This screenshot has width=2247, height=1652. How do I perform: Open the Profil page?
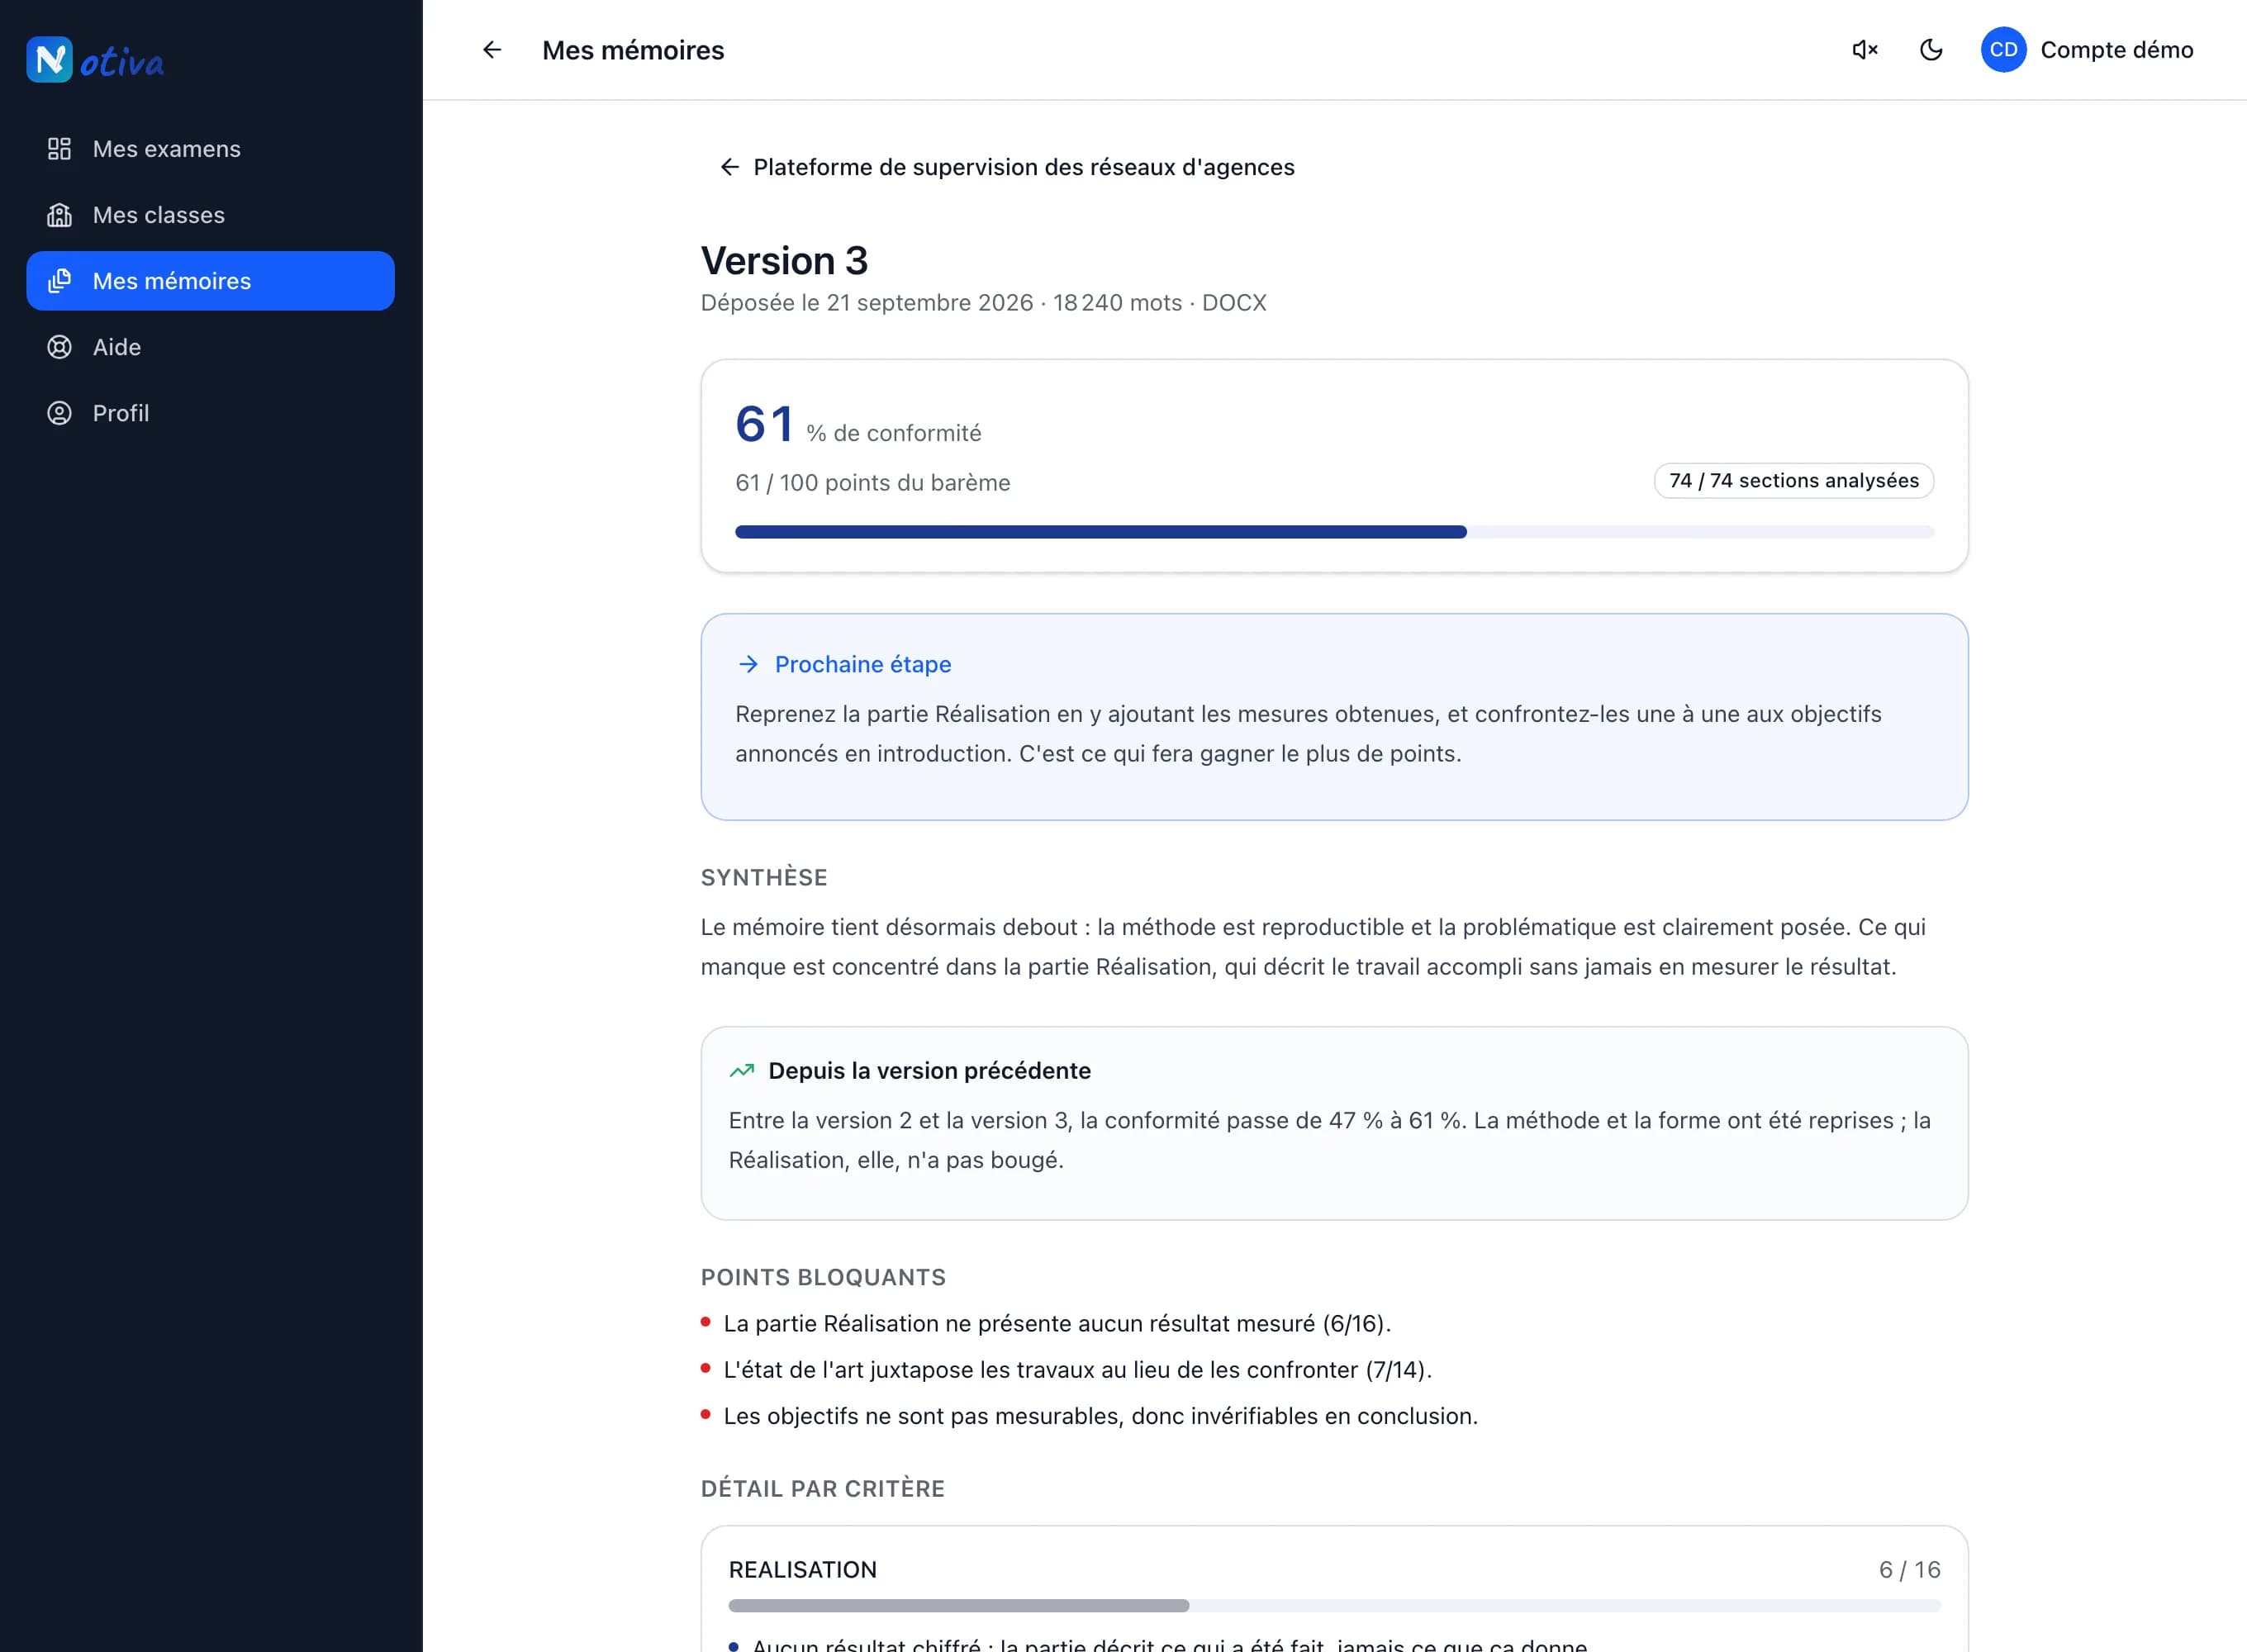click(210, 413)
